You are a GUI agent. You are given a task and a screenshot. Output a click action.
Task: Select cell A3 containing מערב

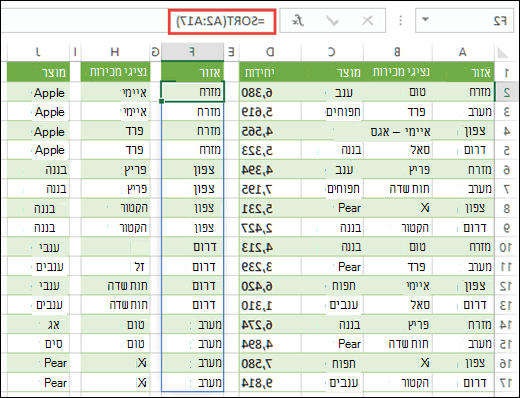click(463, 111)
